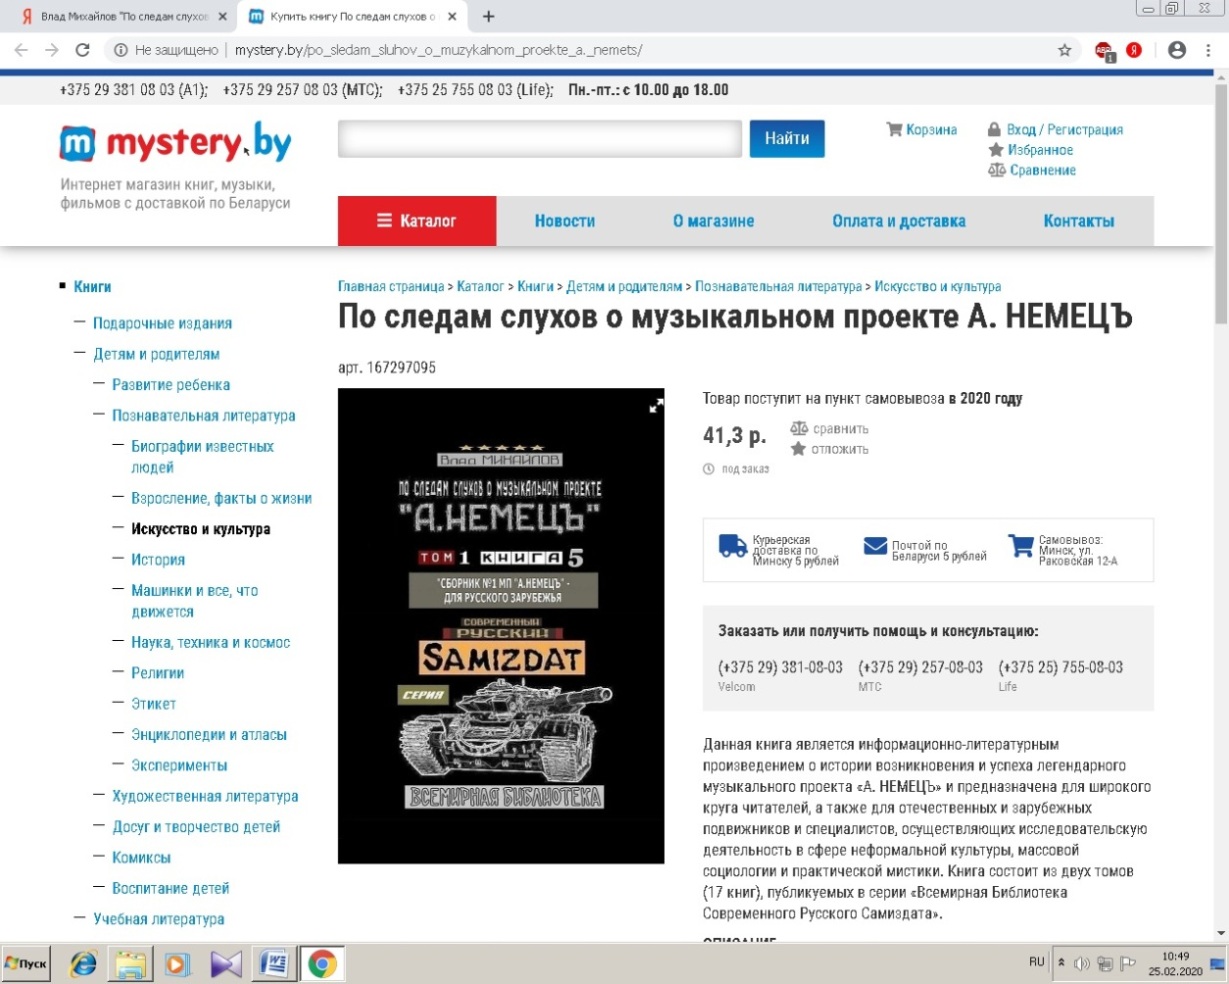1229x984 pixels.
Task: Click the Найти search button
Action: click(x=787, y=139)
